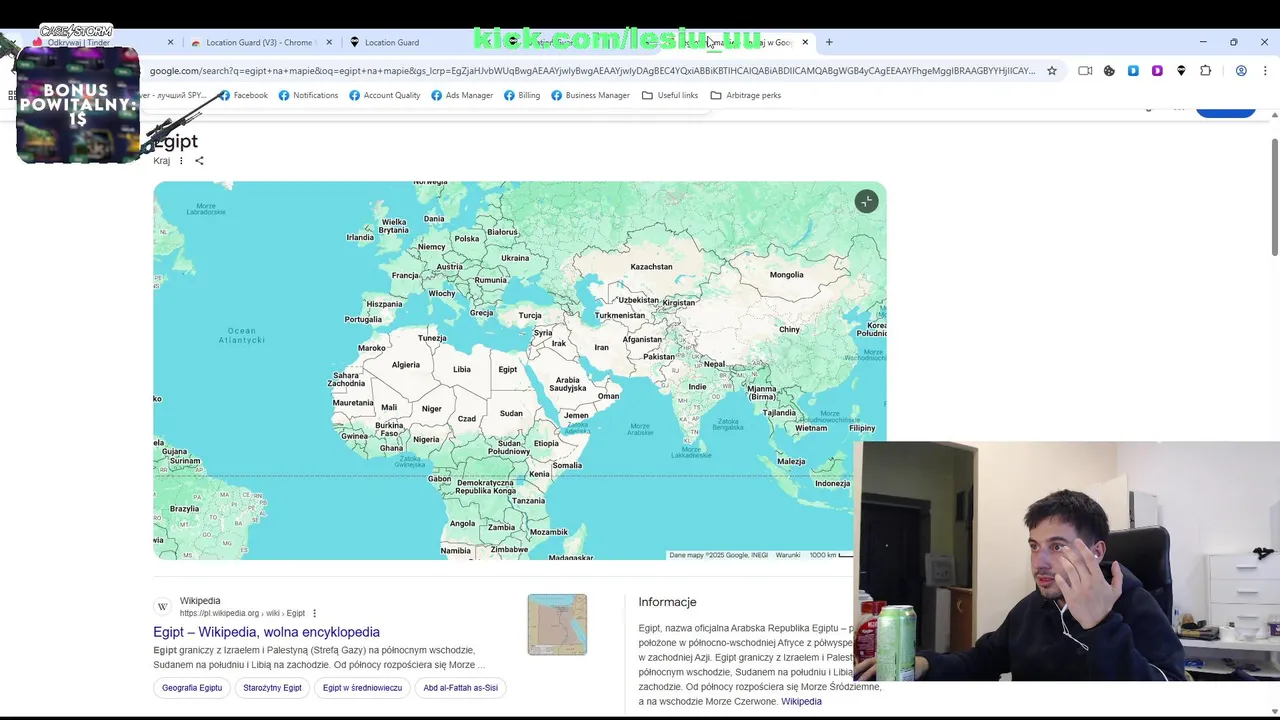Expand the Arbitrage perks bookmark folder

pyautogui.click(x=746, y=95)
